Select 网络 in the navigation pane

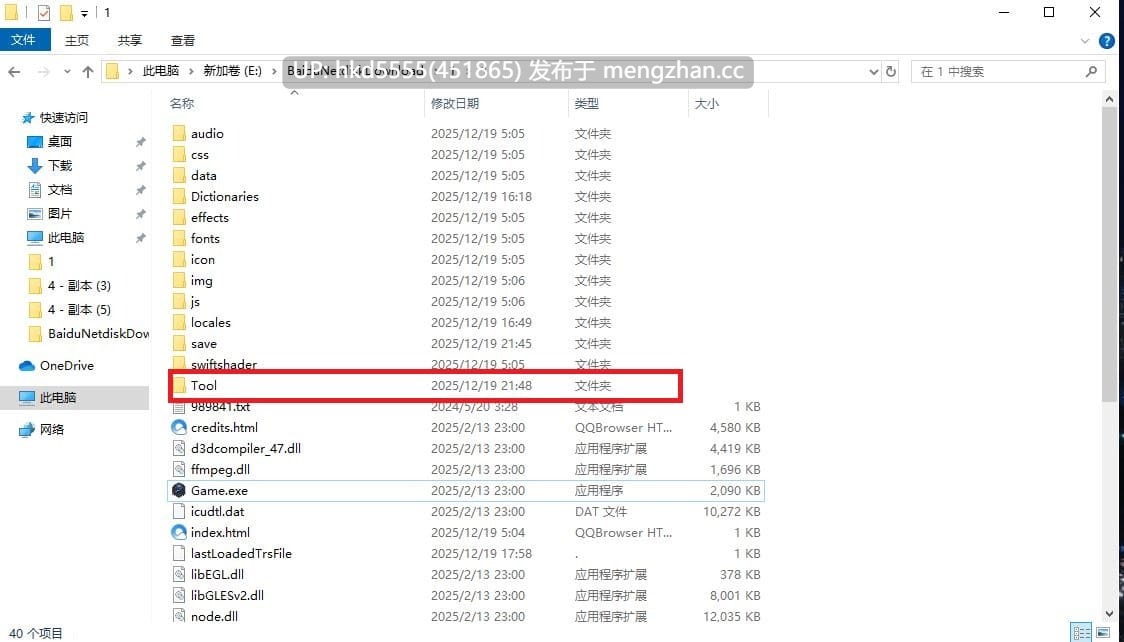click(52, 429)
